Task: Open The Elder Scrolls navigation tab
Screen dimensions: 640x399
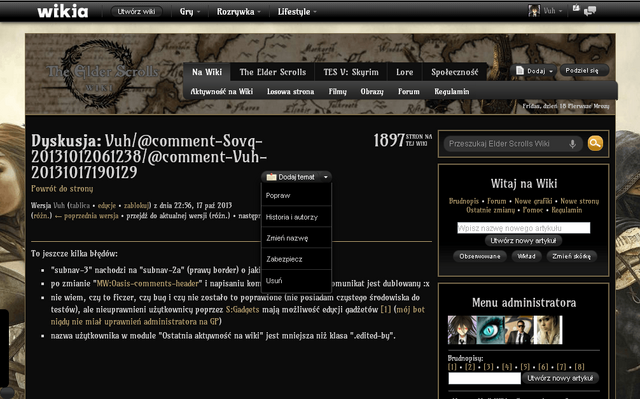Action: coord(273,72)
